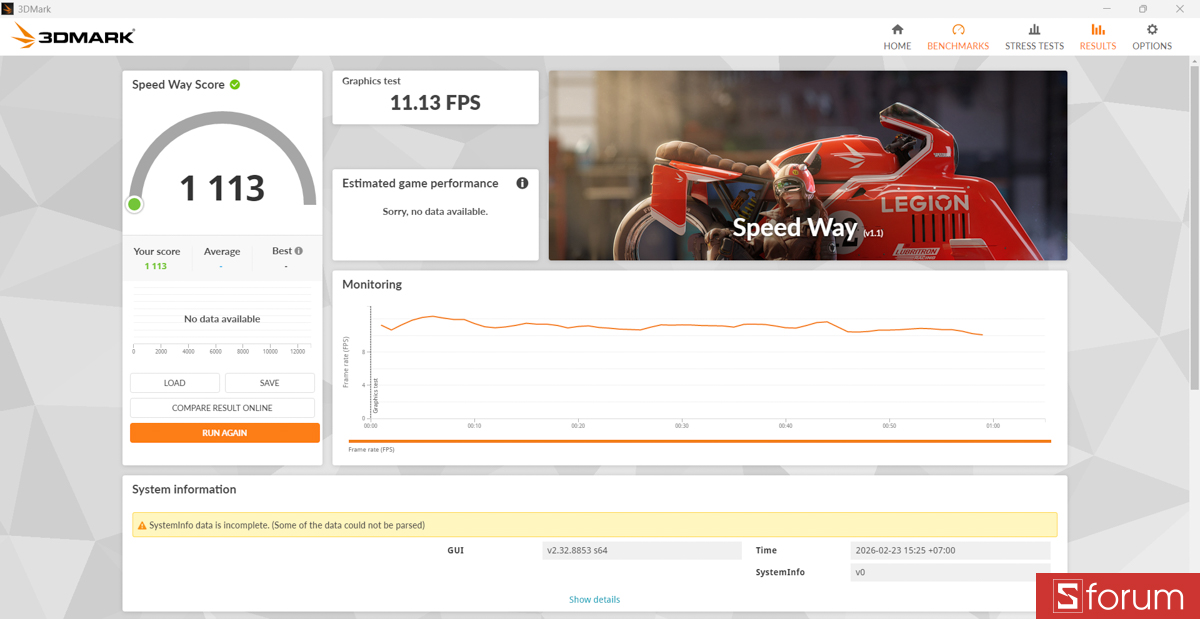Click the green handle on the score gauge
The image size is (1200, 619).
tap(134, 203)
